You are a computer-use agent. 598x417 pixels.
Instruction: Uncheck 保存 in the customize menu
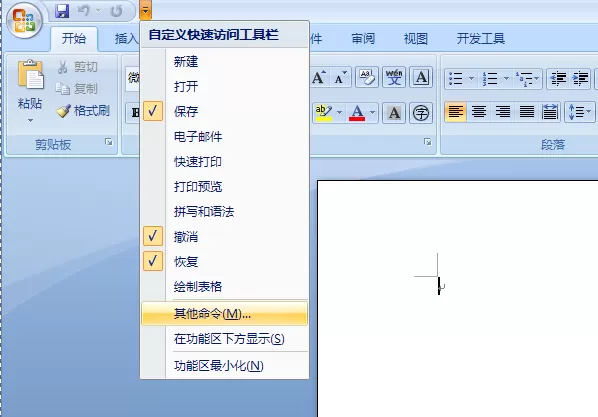pos(224,111)
